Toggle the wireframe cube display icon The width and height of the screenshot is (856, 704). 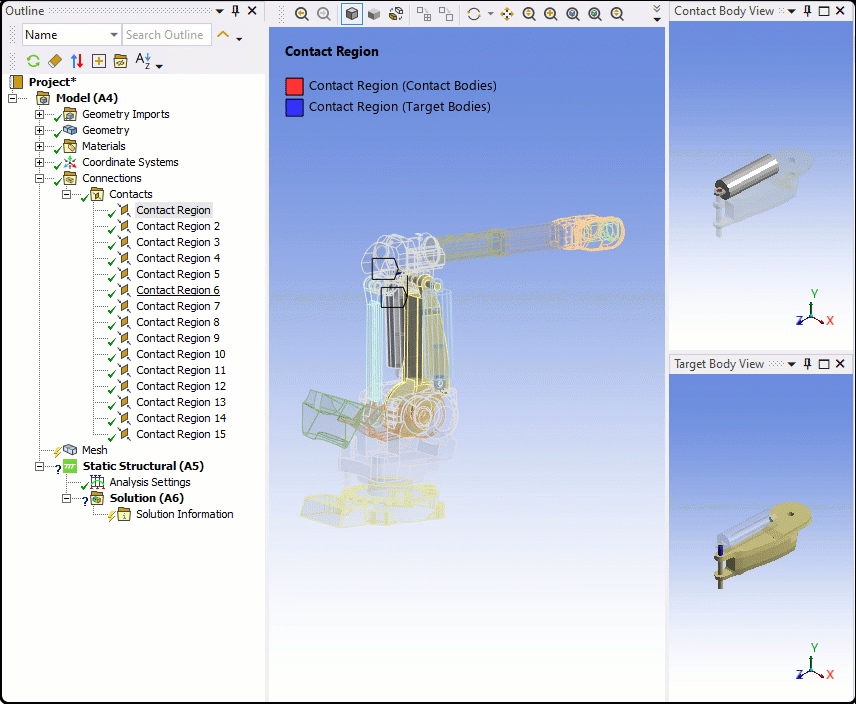[352, 14]
